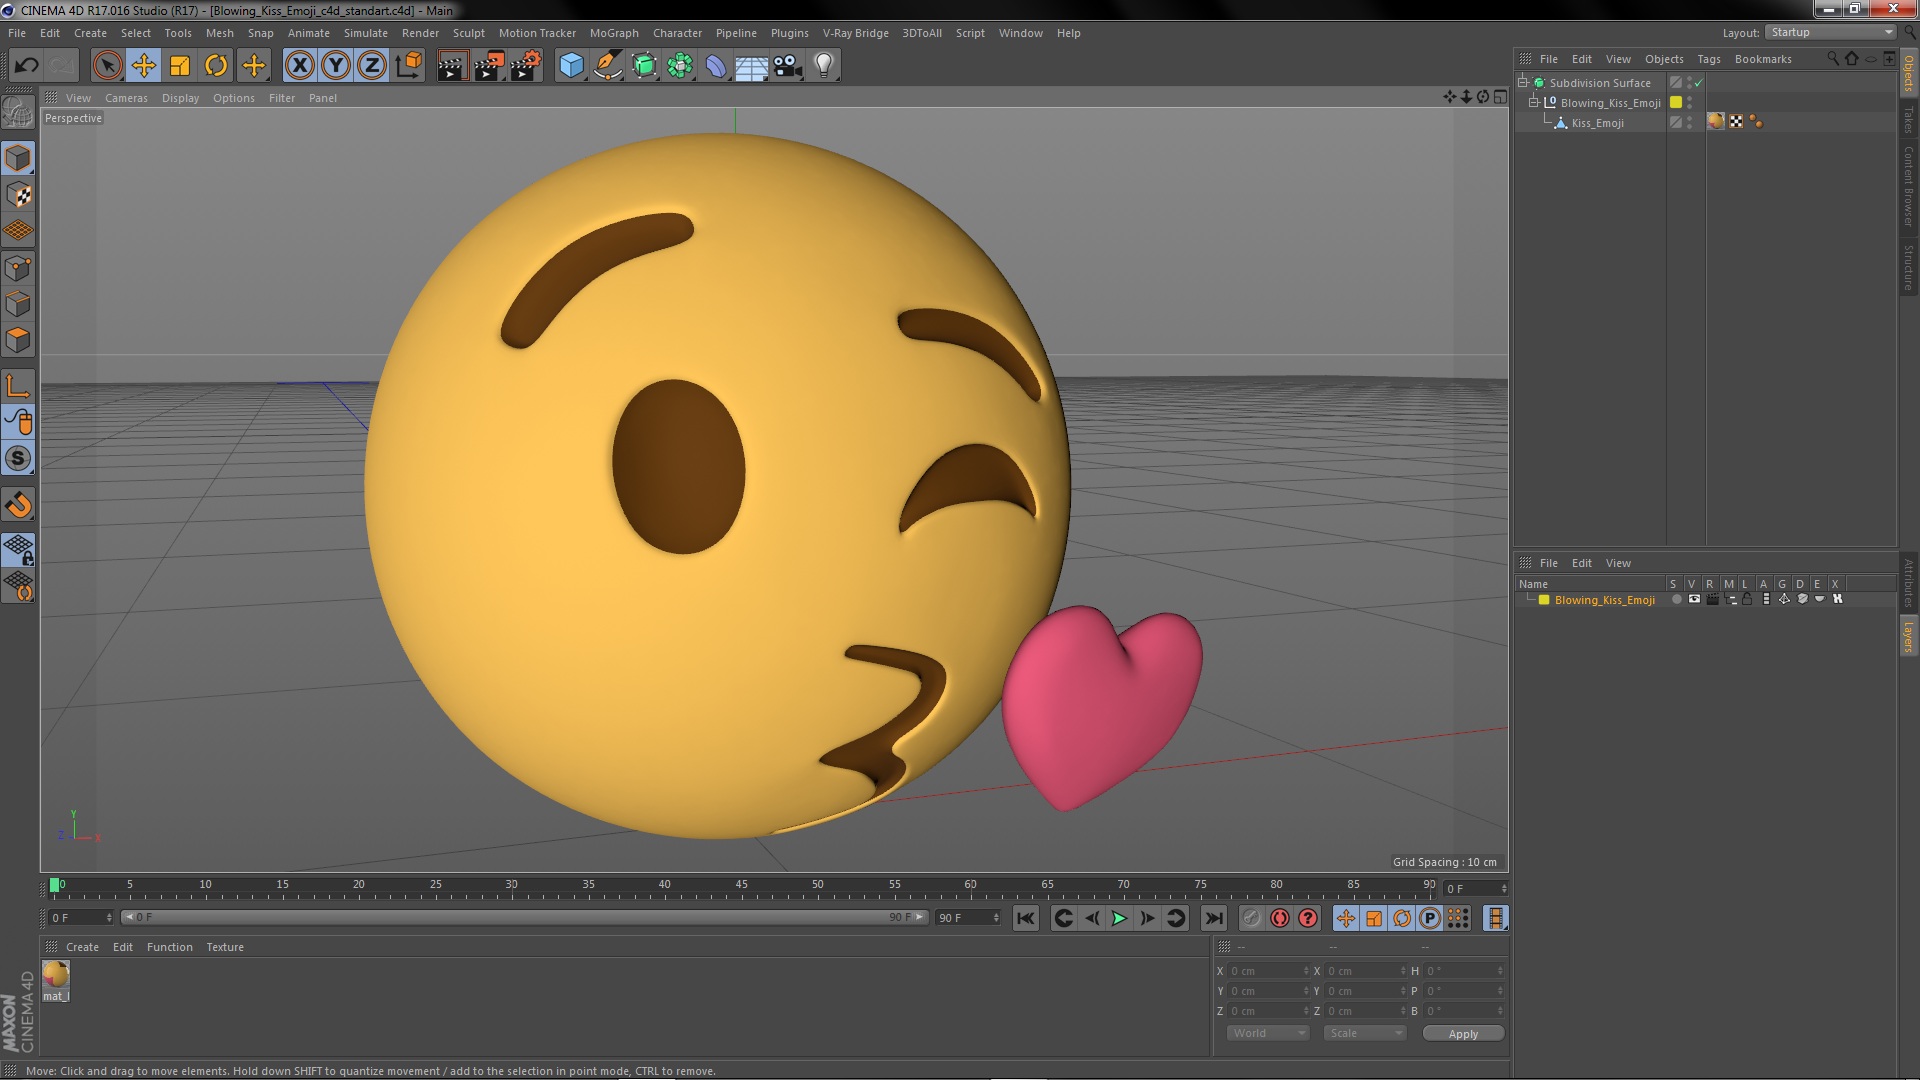Play animation forward
The width and height of the screenshot is (1920, 1080).
tap(1119, 918)
